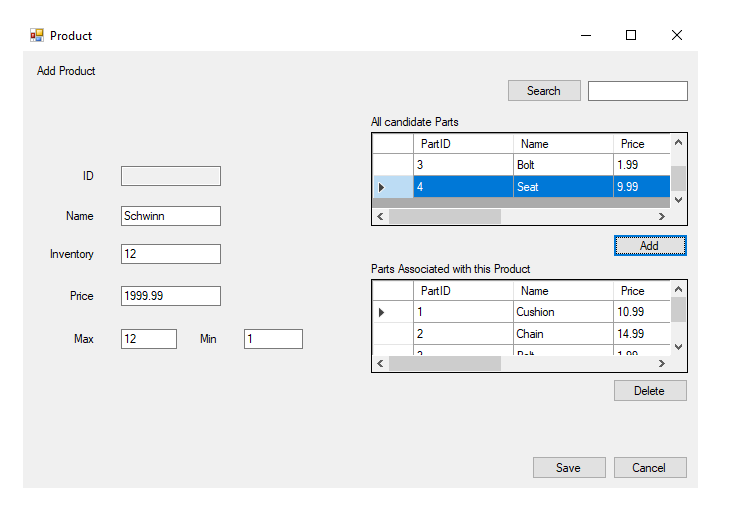Click PartID cell 4 in candidate parts
The image size is (731, 521).
tap(463, 187)
